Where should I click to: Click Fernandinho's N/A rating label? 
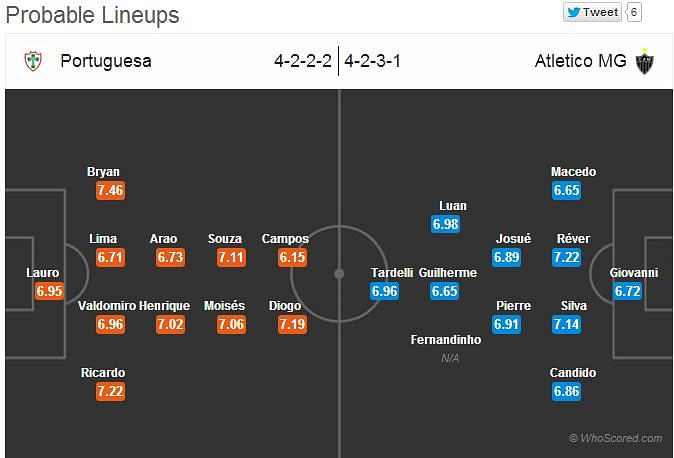click(x=450, y=358)
